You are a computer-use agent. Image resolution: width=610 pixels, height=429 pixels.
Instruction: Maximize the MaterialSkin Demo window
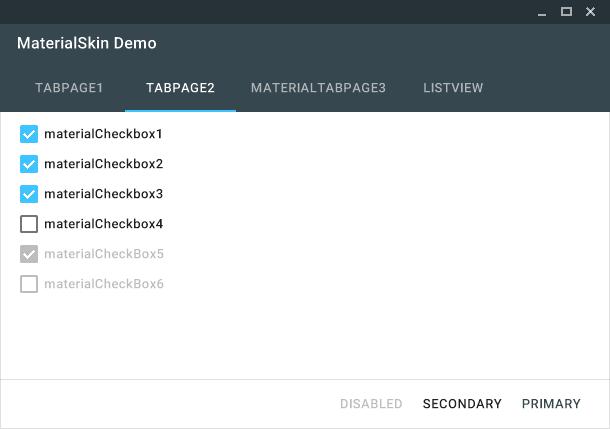566,12
